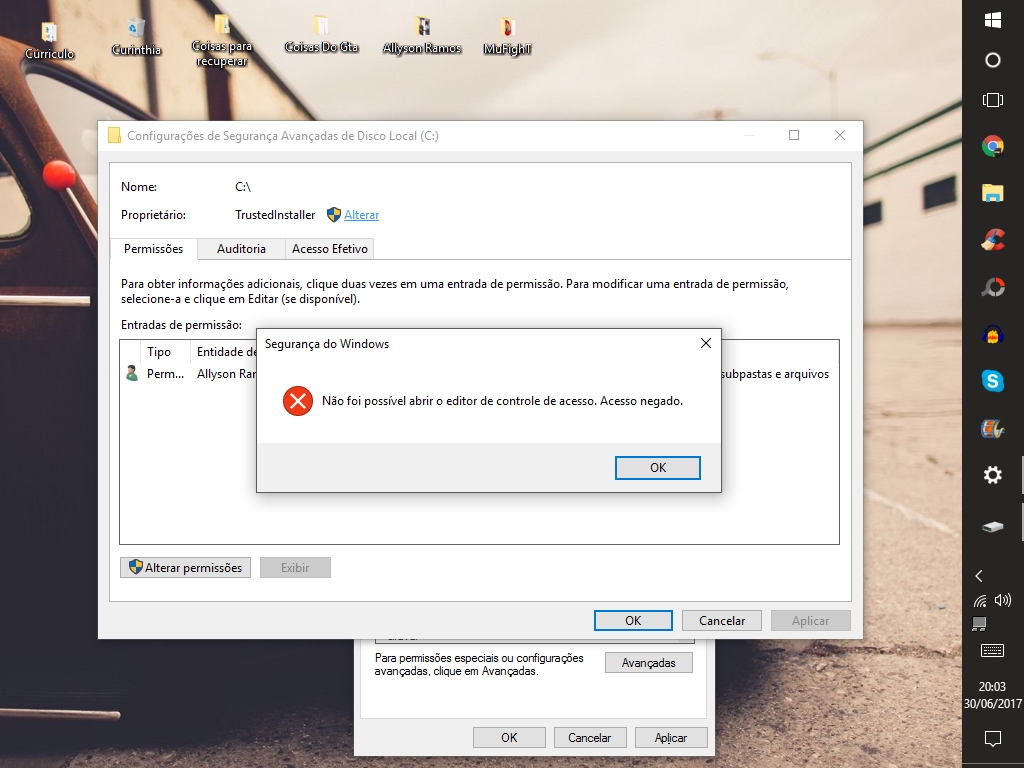
Task: Click the red error icon in the dialog
Action: [298, 401]
